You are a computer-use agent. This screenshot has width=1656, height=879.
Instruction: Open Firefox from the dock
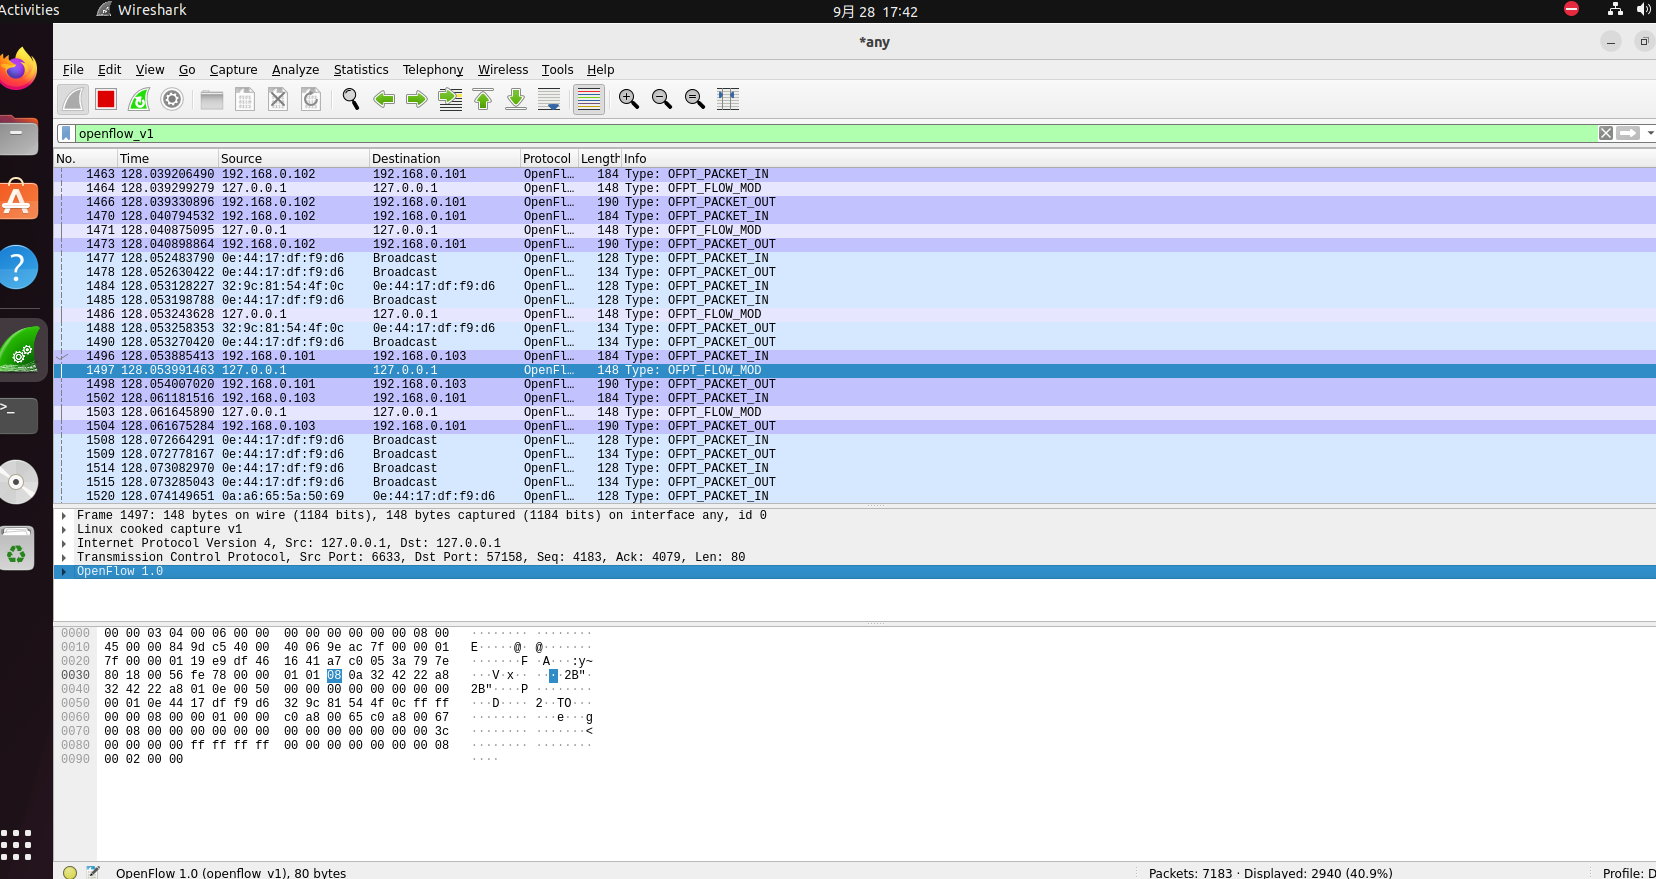[18, 69]
